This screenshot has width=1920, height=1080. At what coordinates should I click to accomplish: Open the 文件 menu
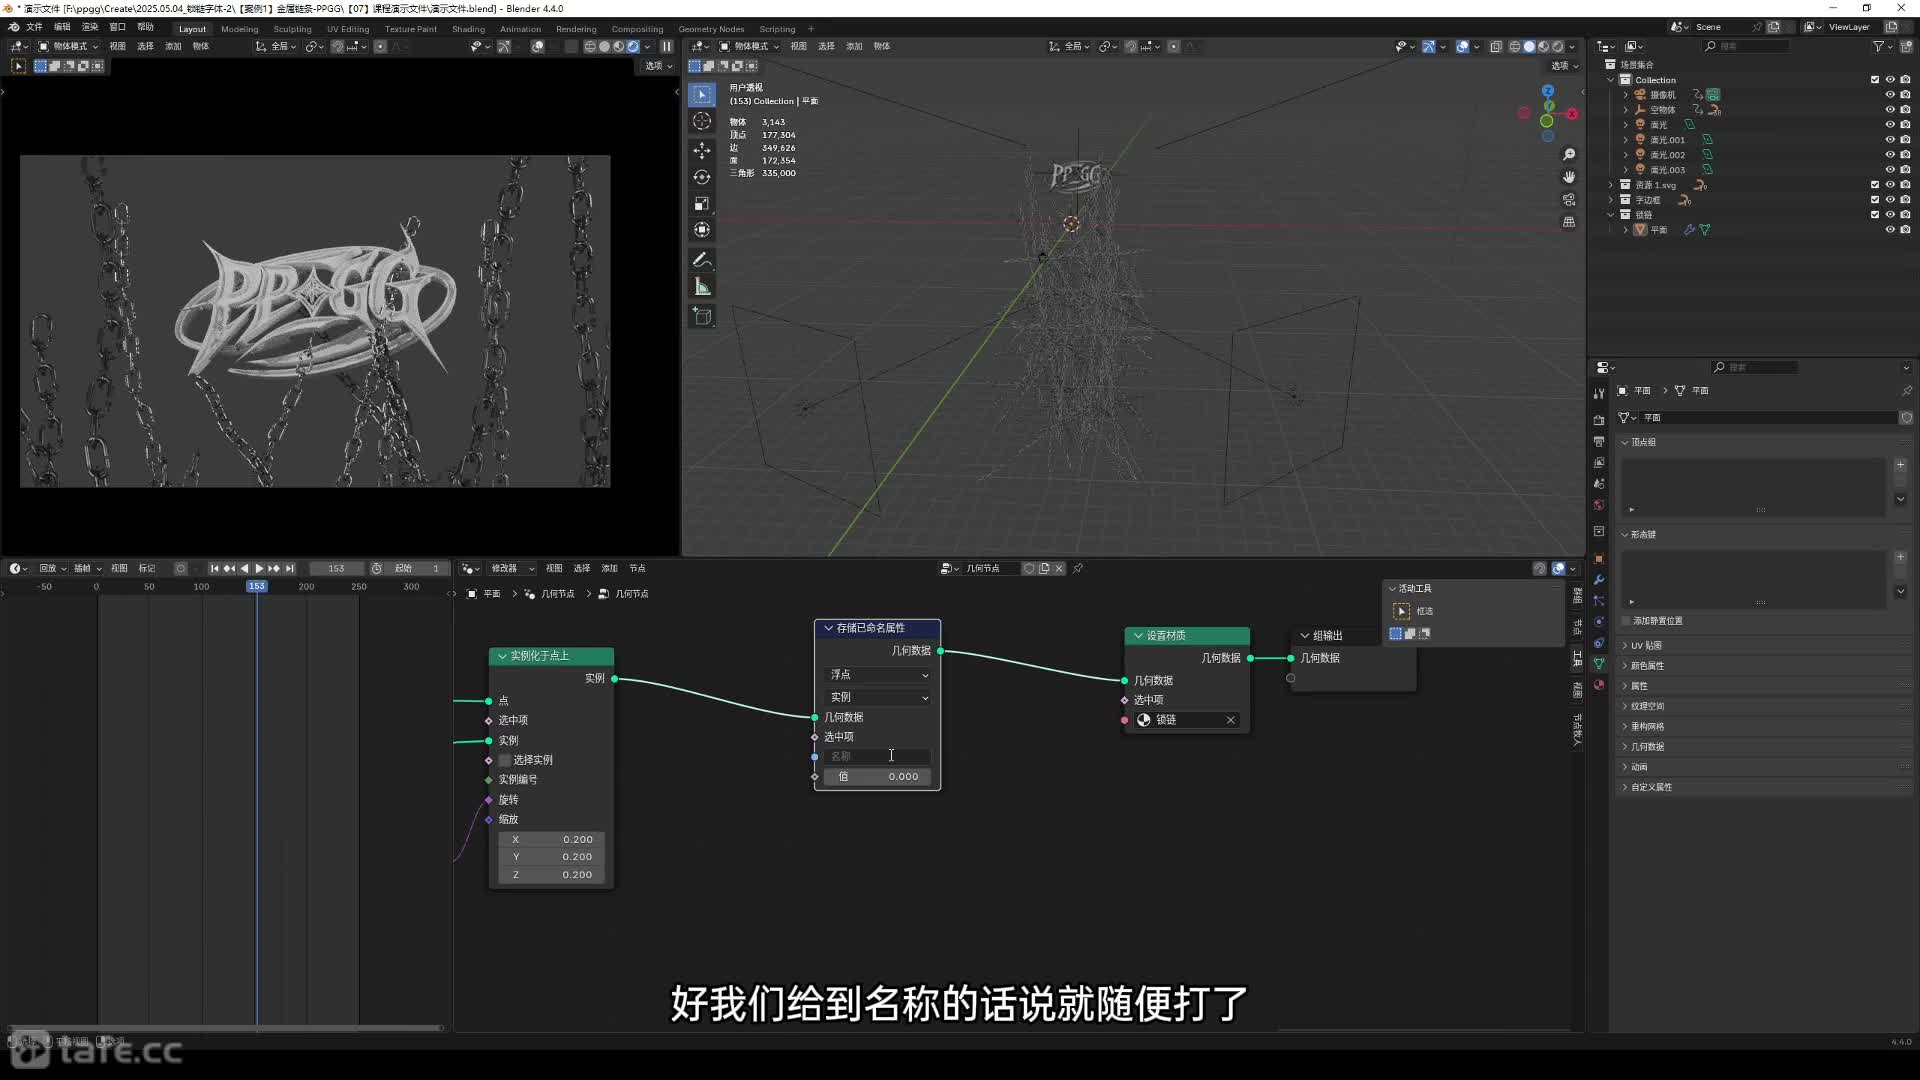34,27
